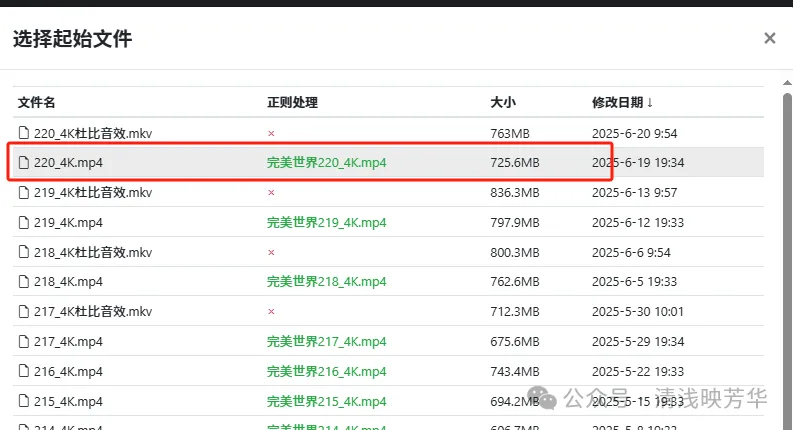The image size is (793, 430).
Task: Click date 2025-6-19 19:34
Action: (x=638, y=162)
